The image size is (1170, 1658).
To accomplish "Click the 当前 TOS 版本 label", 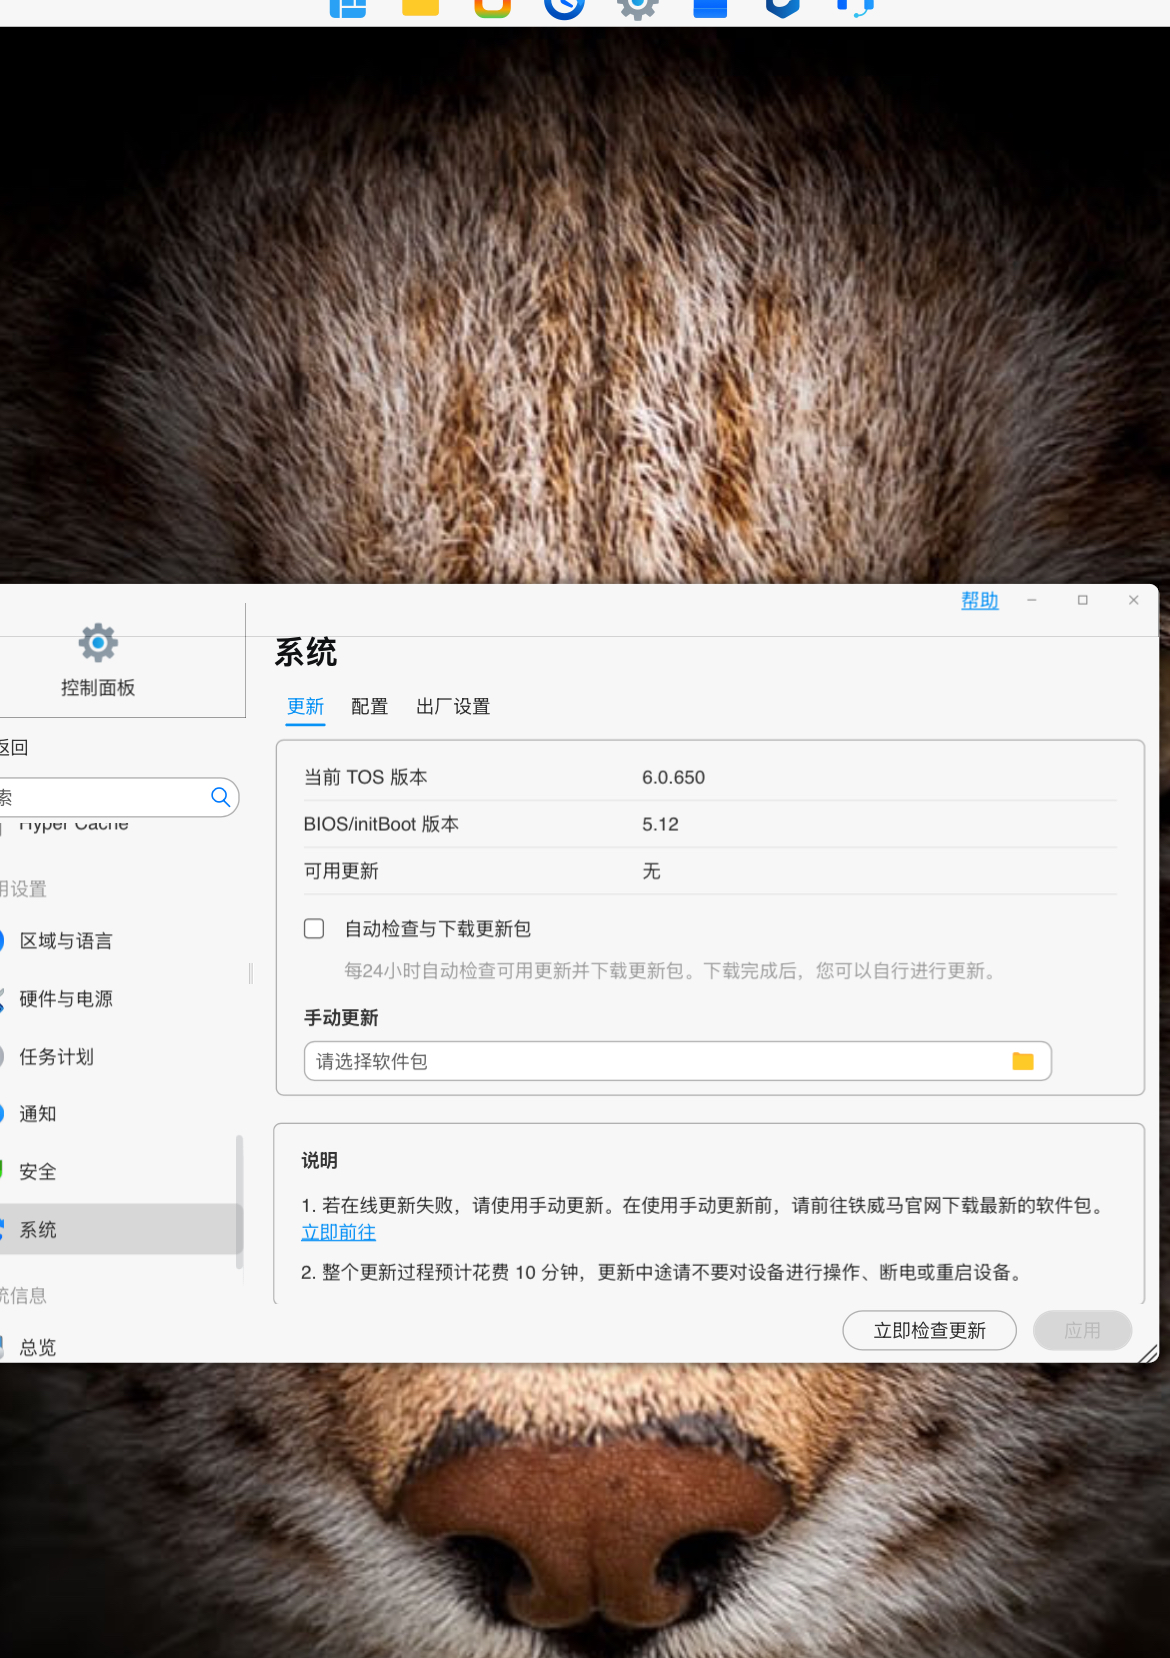I will (366, 778).
